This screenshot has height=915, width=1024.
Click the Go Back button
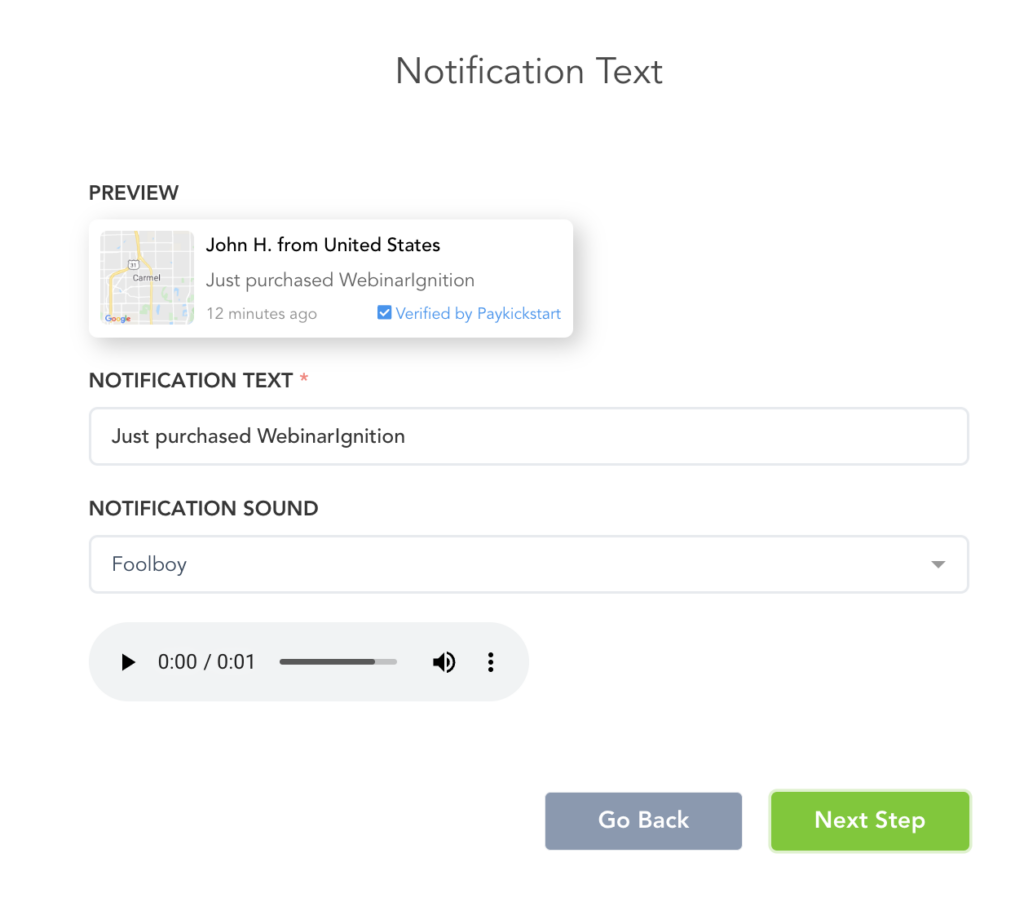pos(643,821)
